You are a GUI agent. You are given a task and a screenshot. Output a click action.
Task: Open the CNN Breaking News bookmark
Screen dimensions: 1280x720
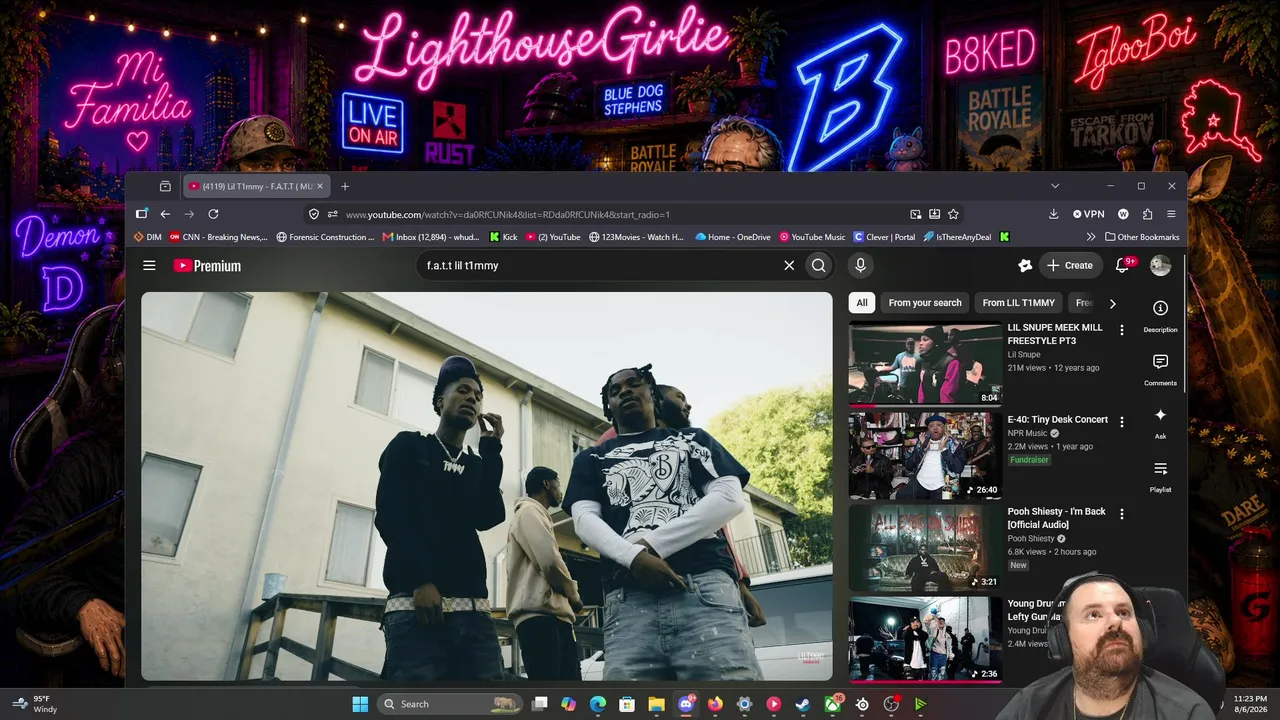point(218,237)
